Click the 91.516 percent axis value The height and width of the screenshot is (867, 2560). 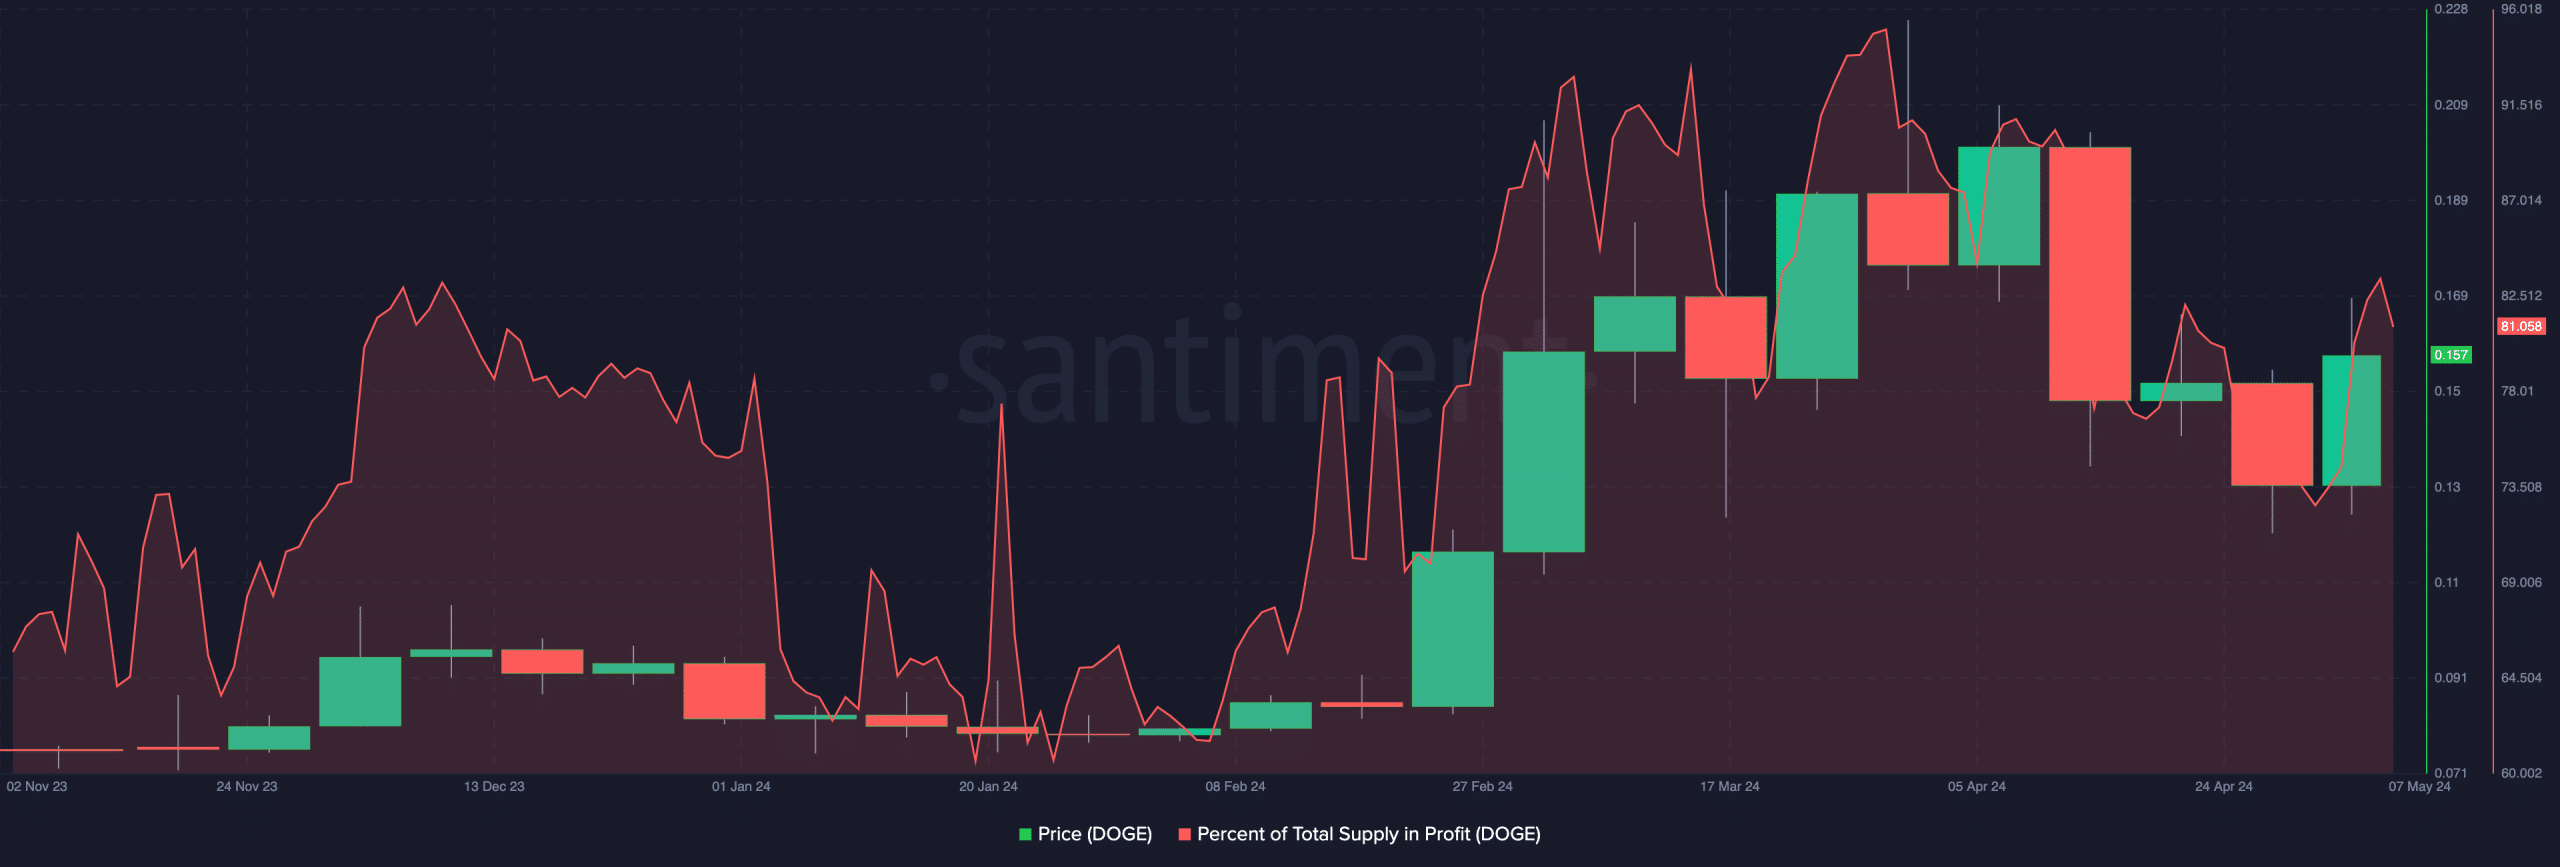(2521, 105)
